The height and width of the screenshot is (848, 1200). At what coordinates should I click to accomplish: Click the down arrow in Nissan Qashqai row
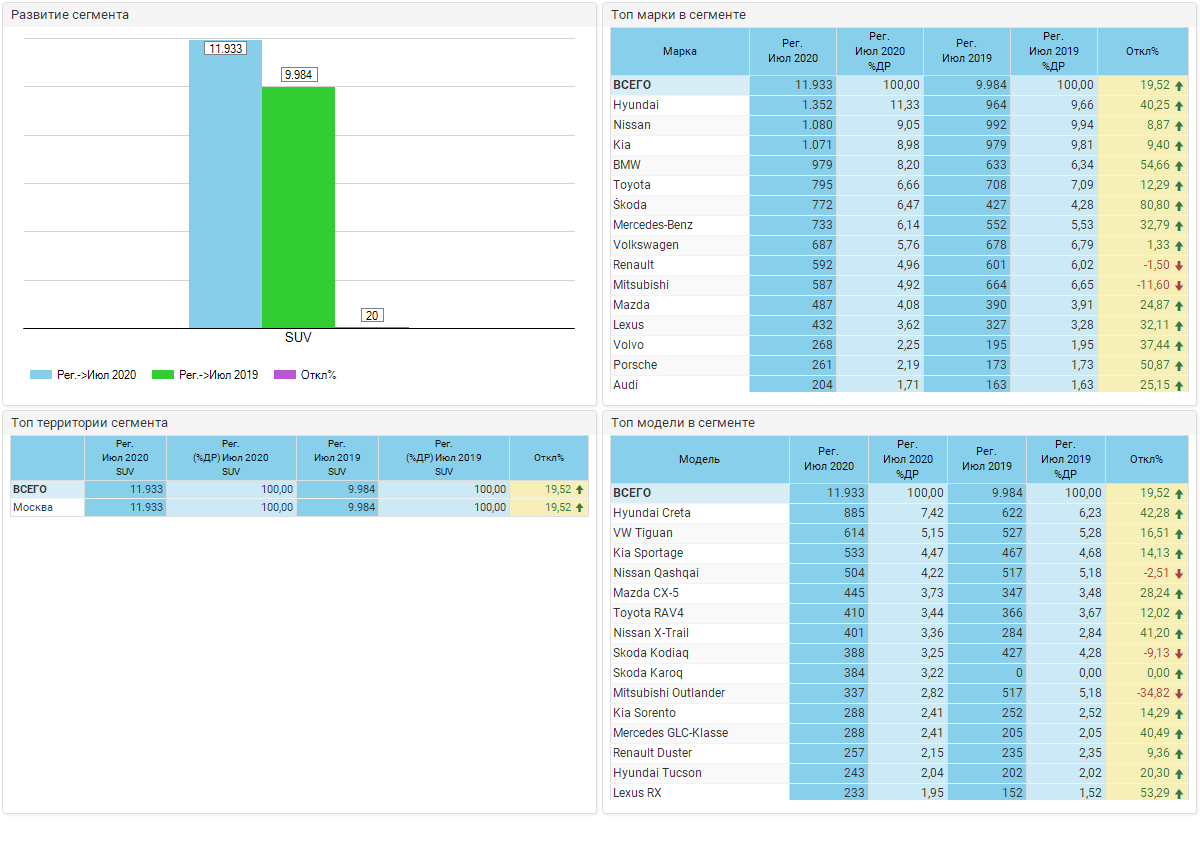click(1179, 573)
